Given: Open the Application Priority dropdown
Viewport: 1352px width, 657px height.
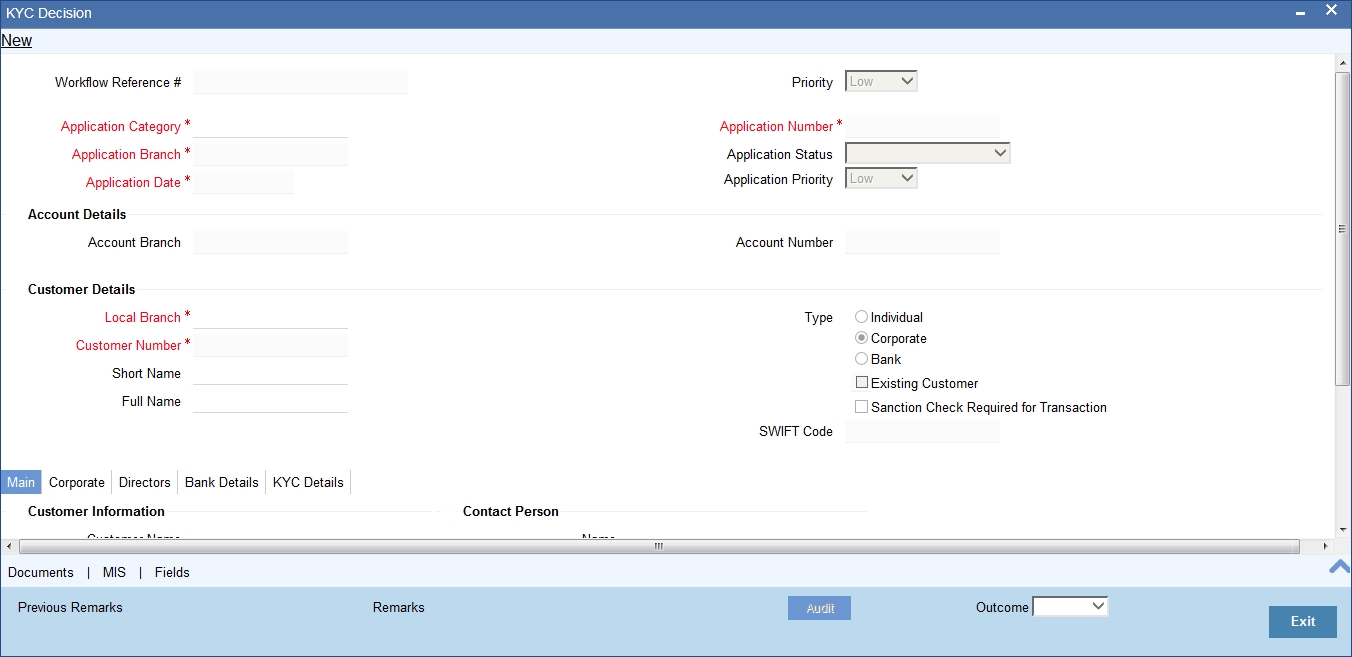Looking at the screenshot, I should pyautogui.click(x=881, y=179).
